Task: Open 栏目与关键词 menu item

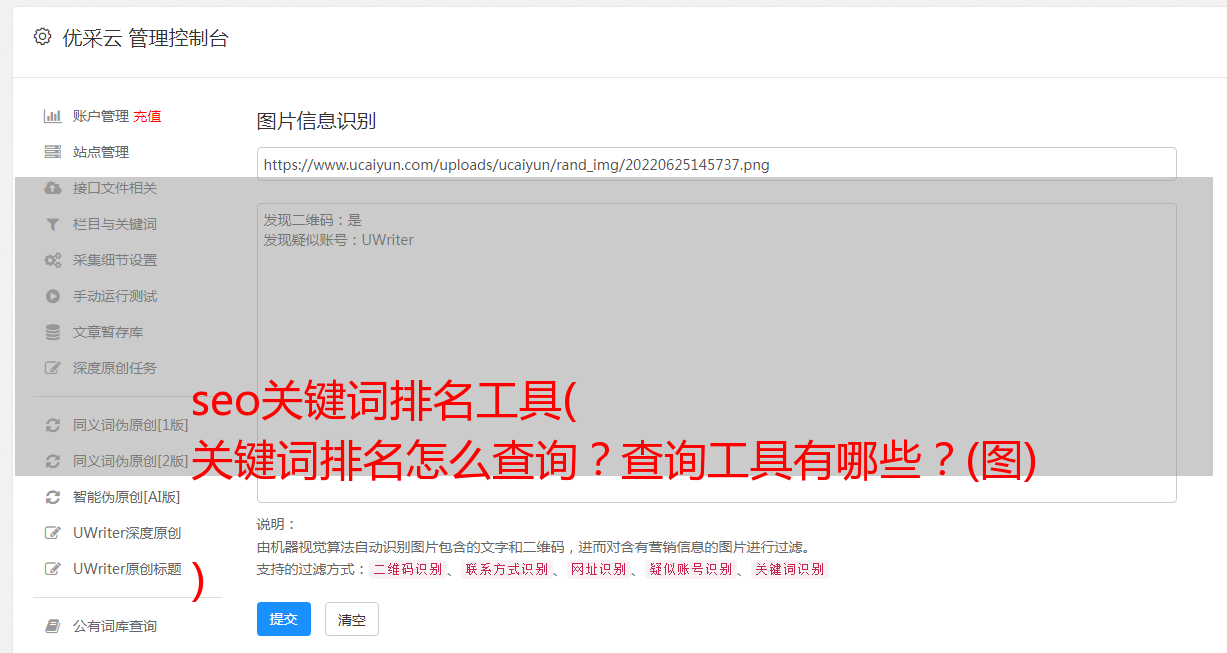Action: (115, 224)
